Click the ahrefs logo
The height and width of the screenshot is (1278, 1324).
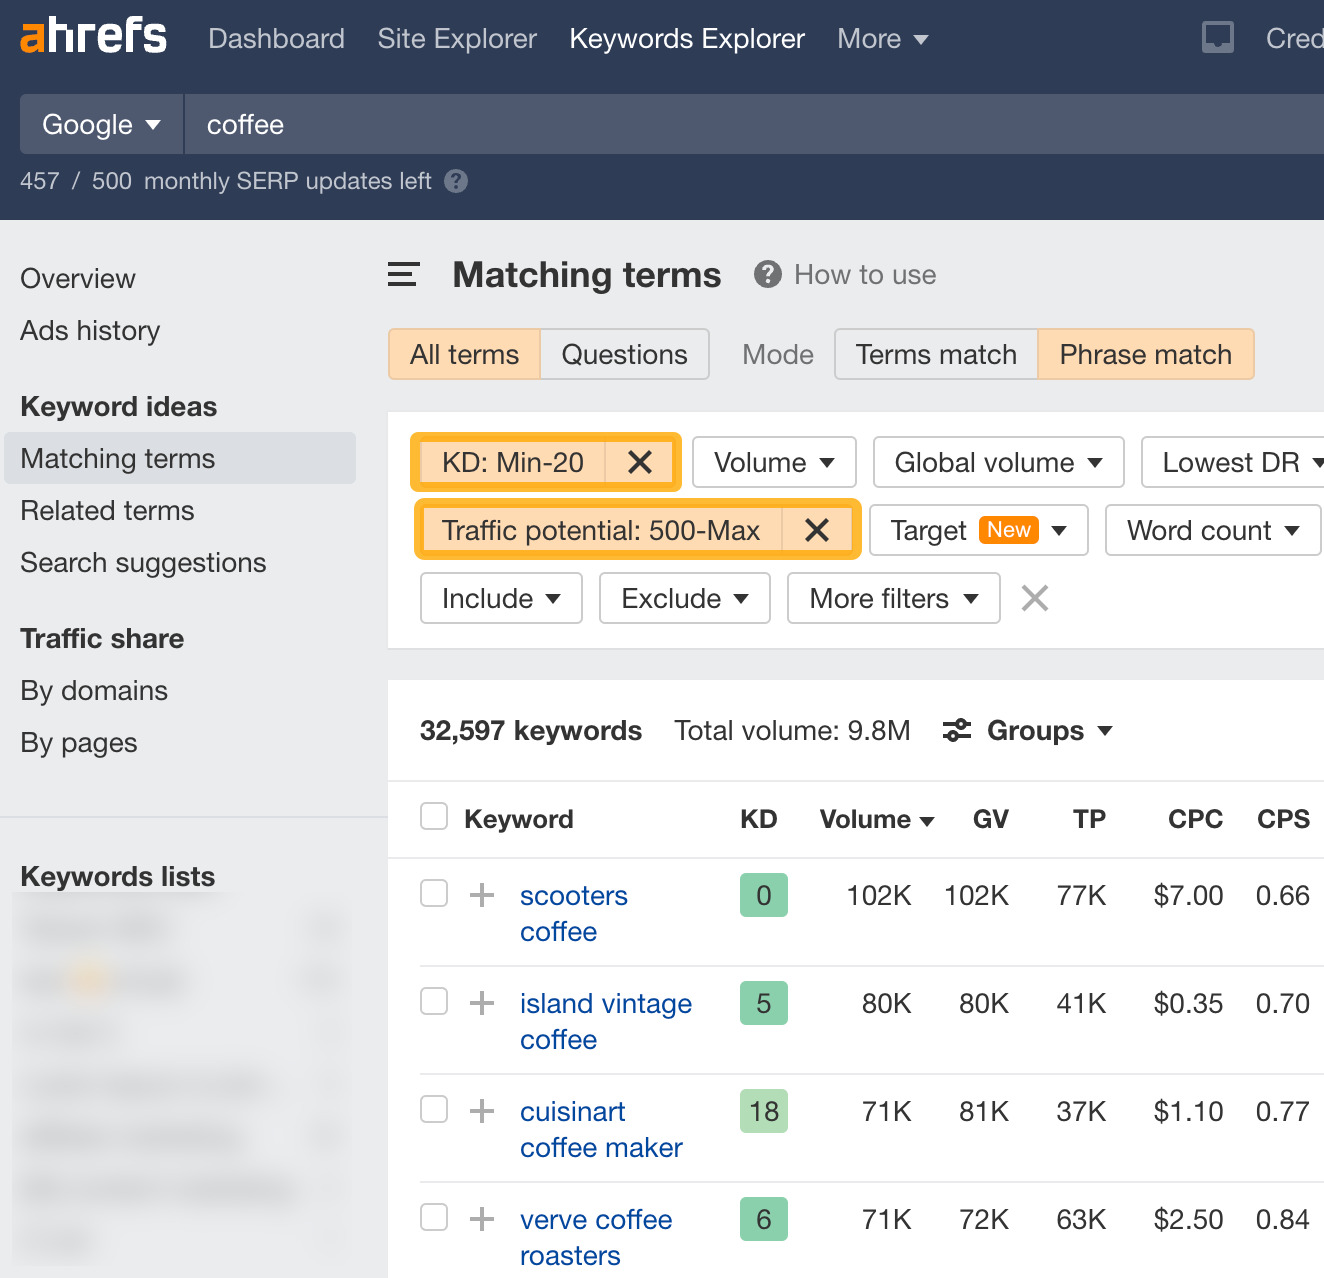93,37
